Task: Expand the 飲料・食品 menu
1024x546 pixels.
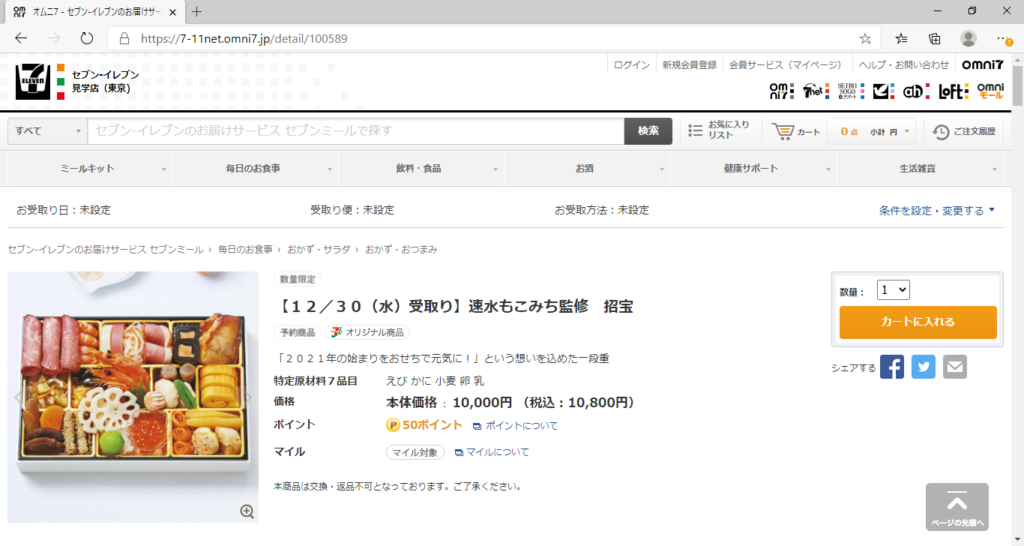Action: (421, 169)
